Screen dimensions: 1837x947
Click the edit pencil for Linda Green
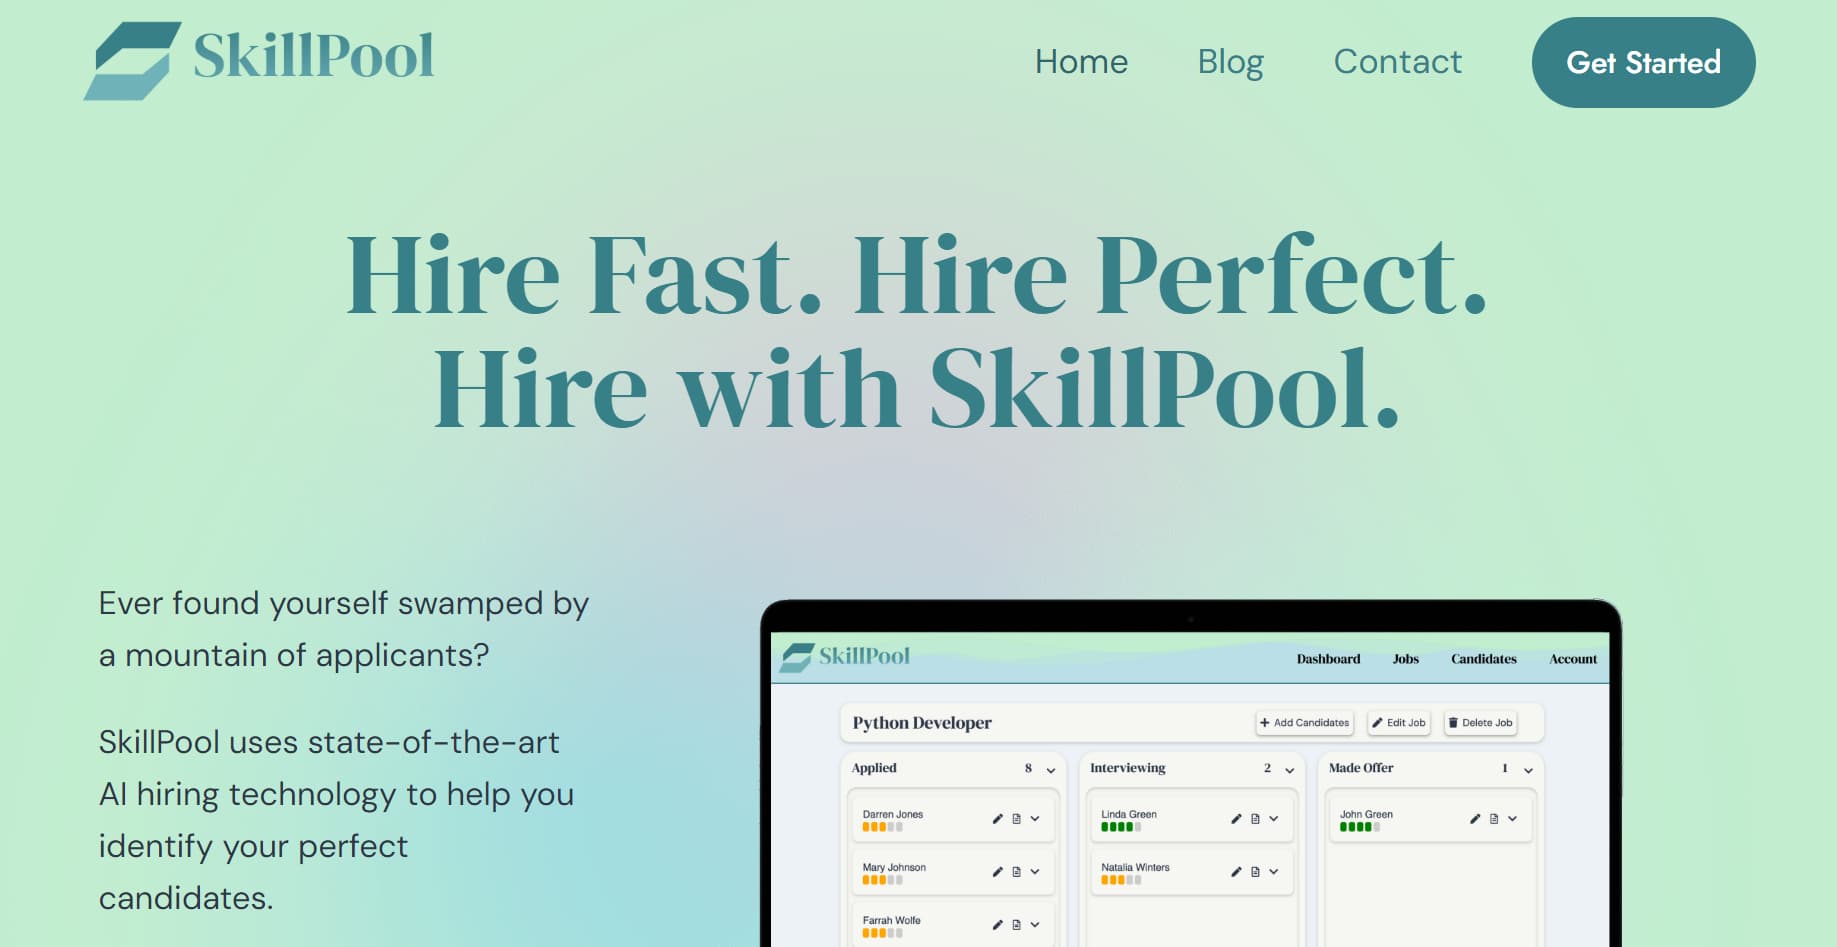(x=1236, y=819)
